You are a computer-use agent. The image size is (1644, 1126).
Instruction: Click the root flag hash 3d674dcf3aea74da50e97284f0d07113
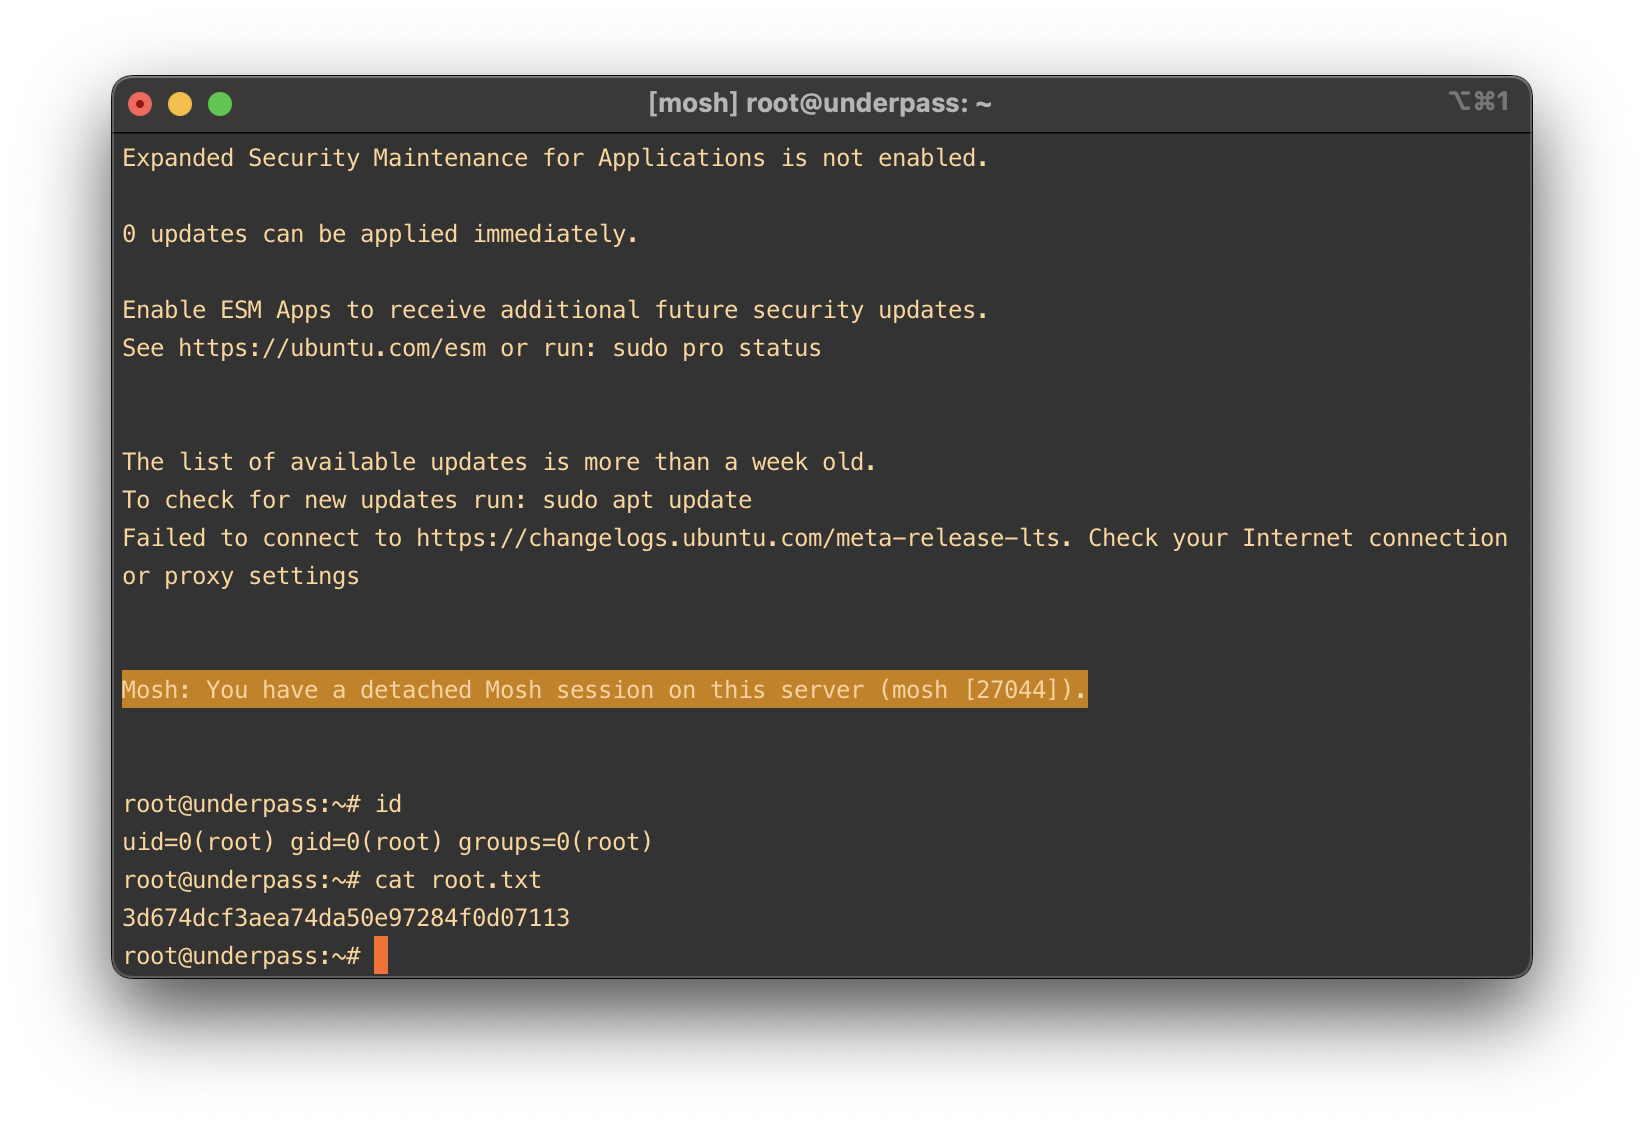point(346,918)
